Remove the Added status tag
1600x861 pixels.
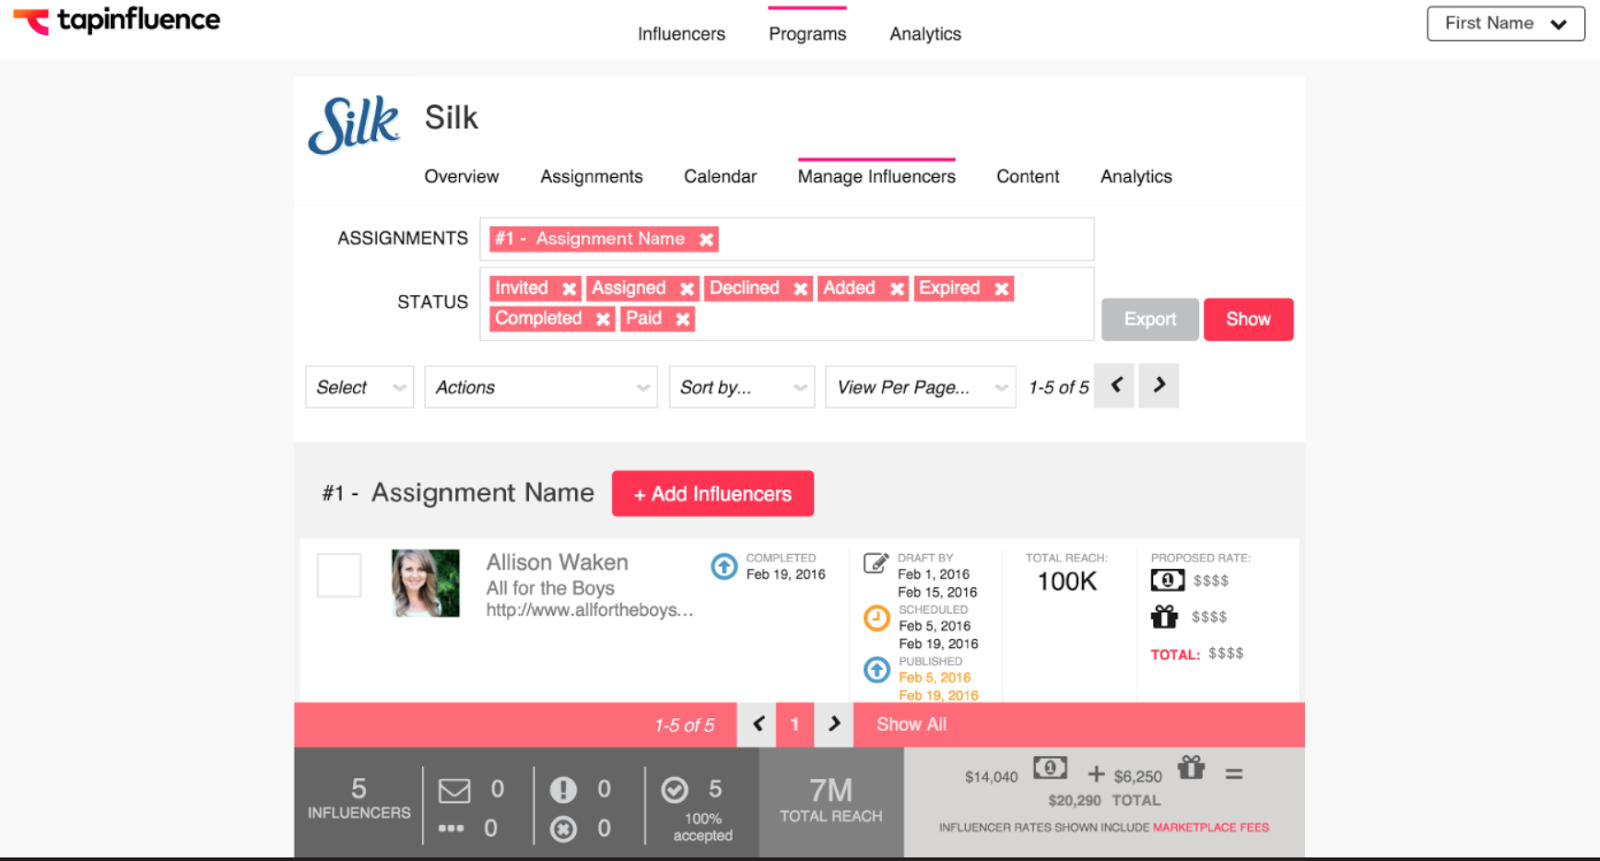(x=897, y=289)
